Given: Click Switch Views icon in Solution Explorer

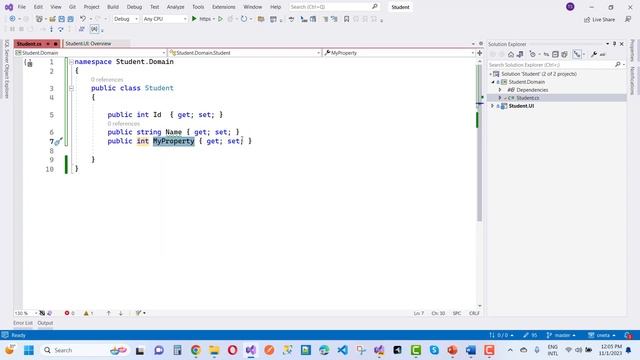Looking at the screenshot, I should (x=520, y=54).
